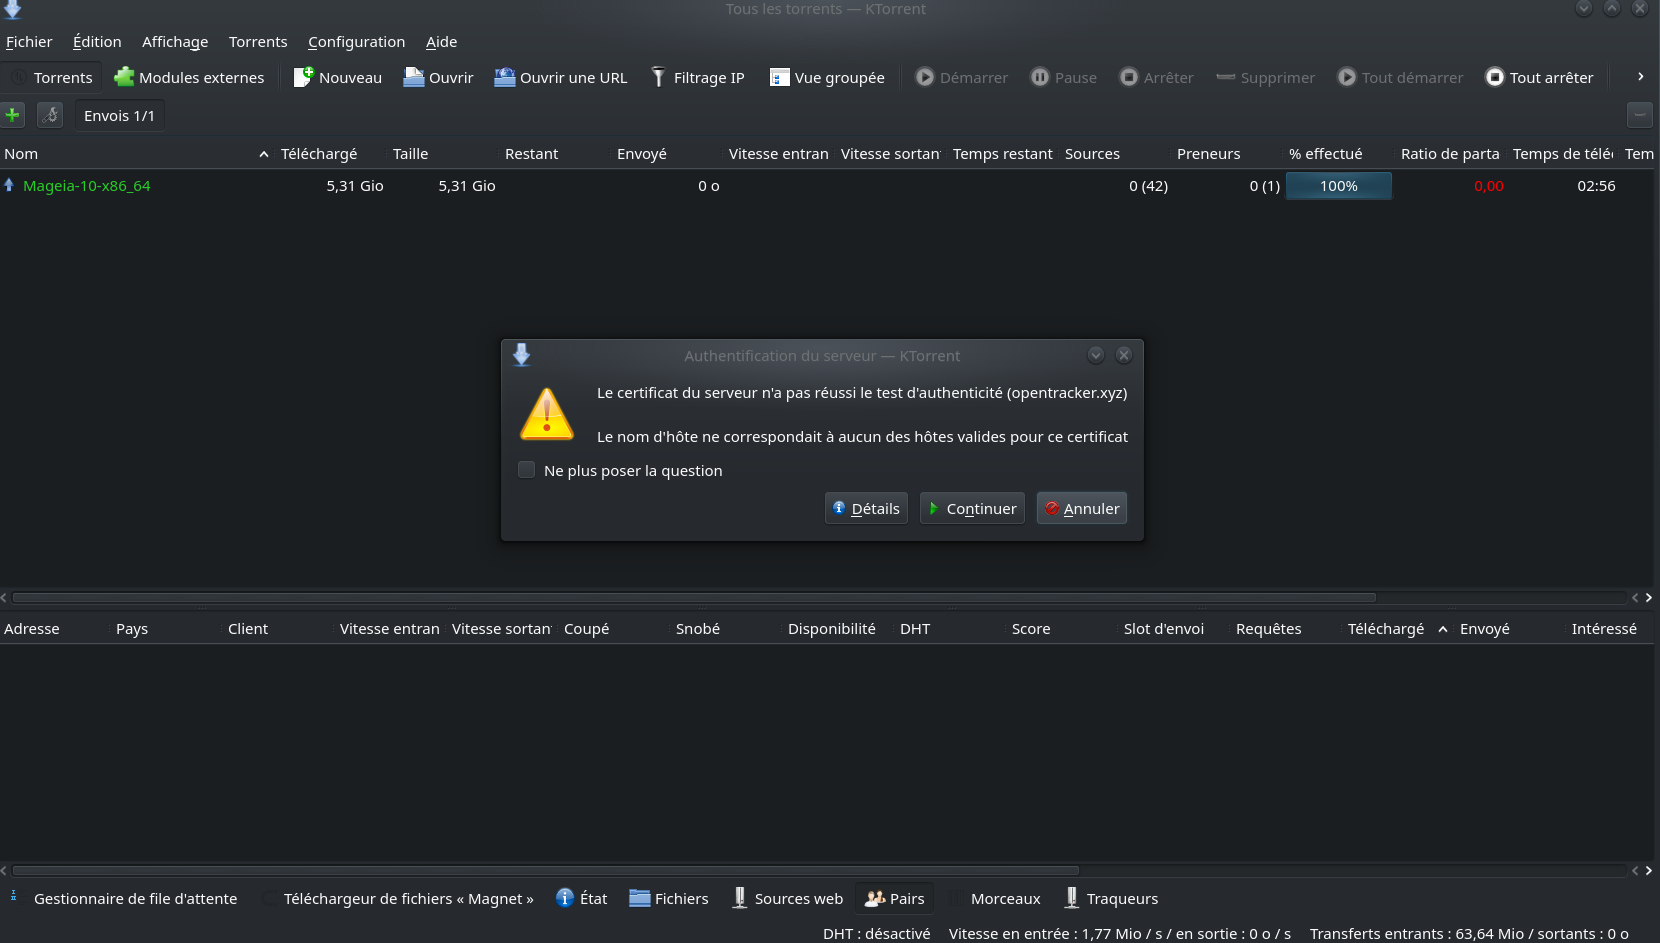Show the État info panel

(581, 898)
